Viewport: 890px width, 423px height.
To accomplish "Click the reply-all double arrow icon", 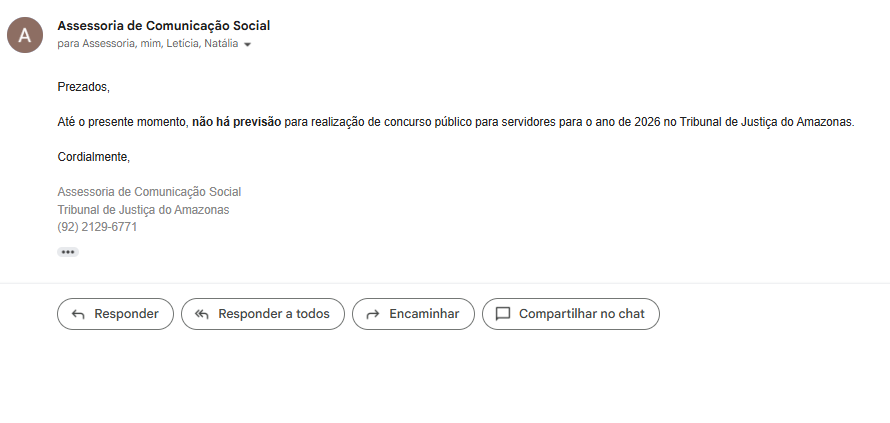I will (202, 314).
